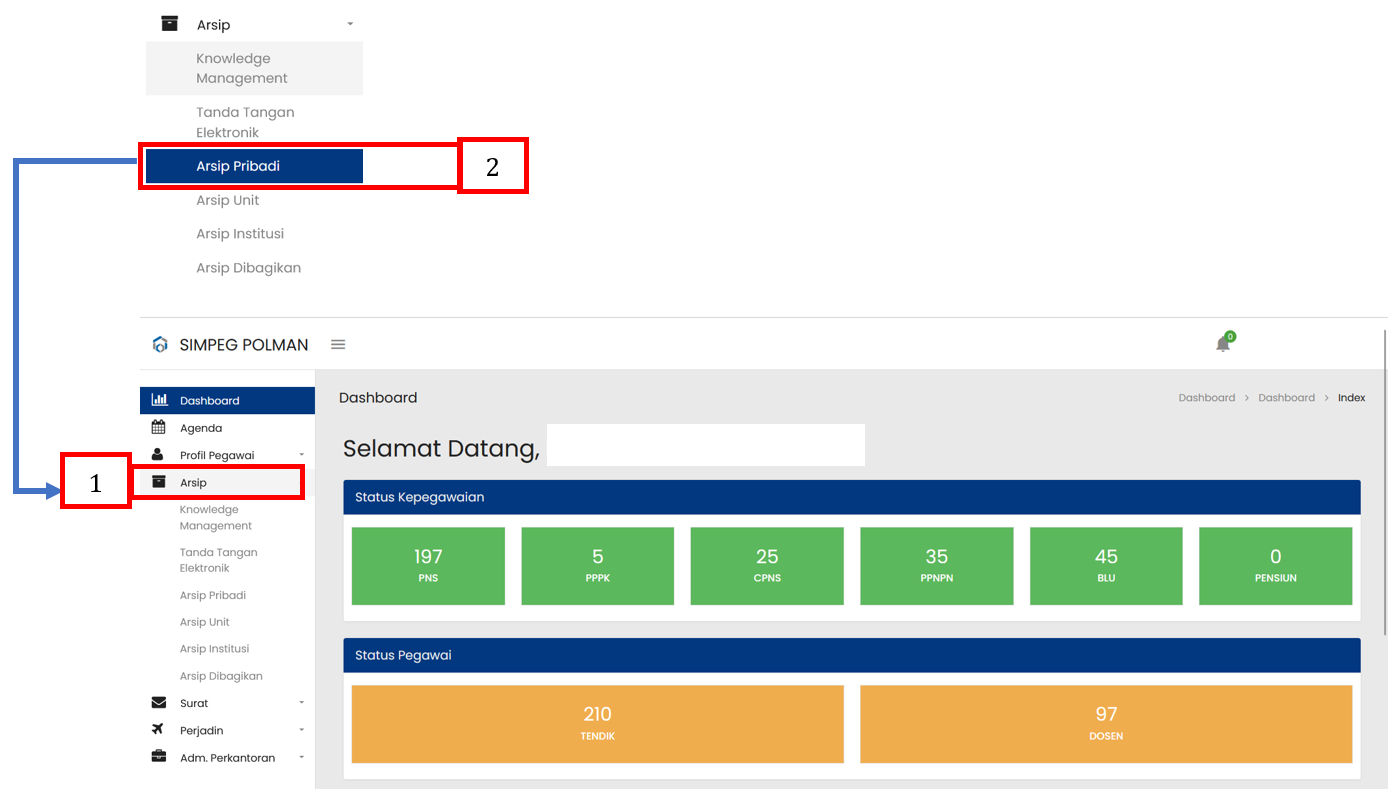Expand the Adm. Perkantoran menu caret
The width and height of the screenshot is (1395, 795).
pyautogui.click(x=302, y=758)
